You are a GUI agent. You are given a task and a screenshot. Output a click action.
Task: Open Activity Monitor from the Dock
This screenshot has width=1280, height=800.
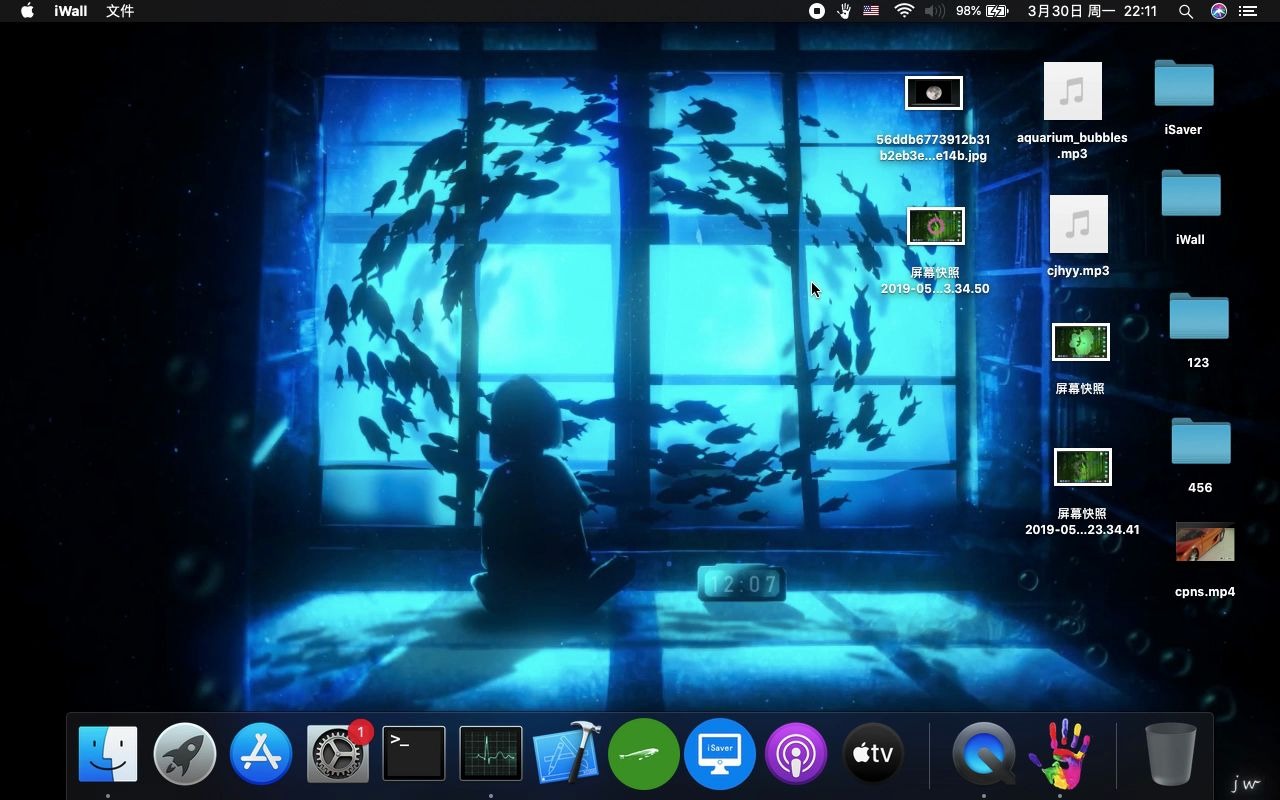[x=491, y=753]
